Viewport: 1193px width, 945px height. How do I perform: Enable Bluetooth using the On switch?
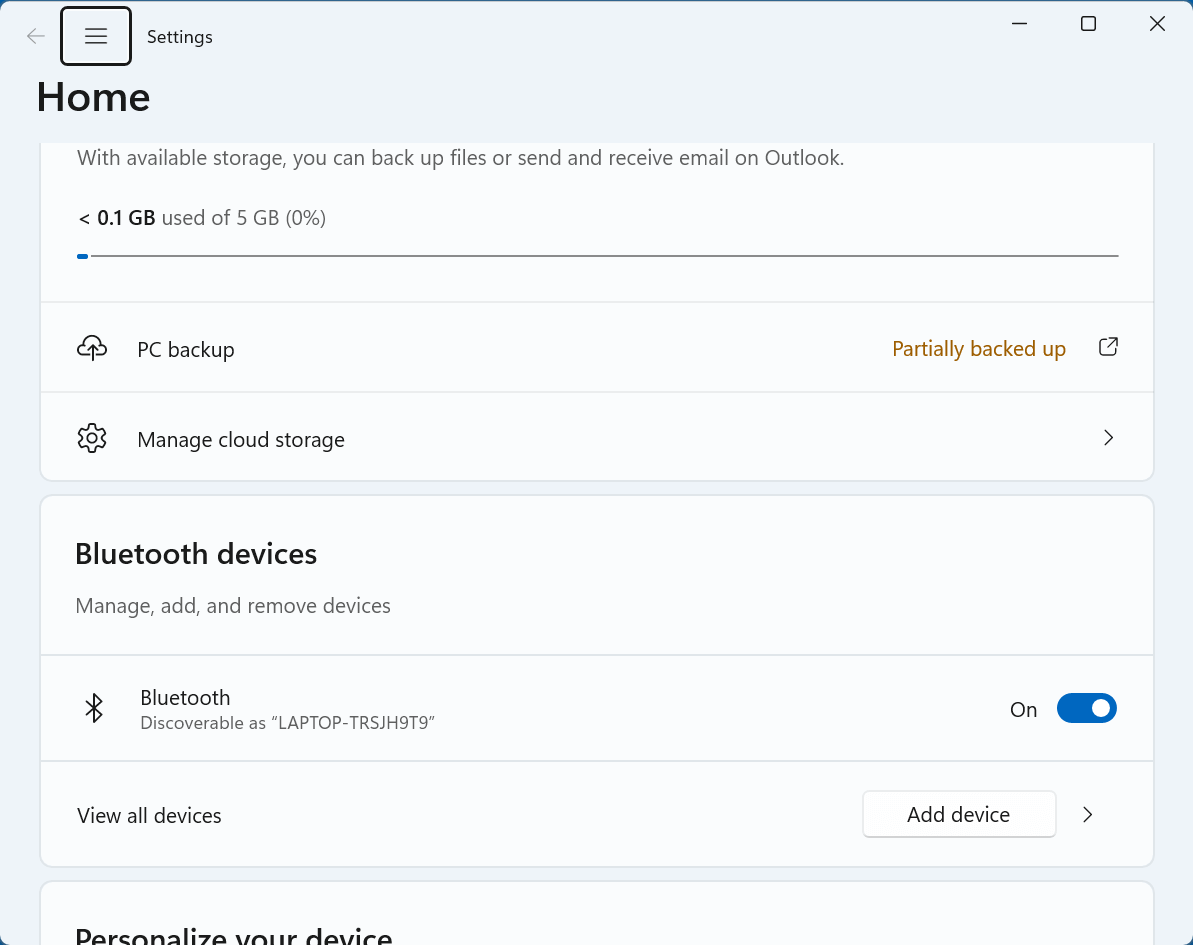[1087, 708]
